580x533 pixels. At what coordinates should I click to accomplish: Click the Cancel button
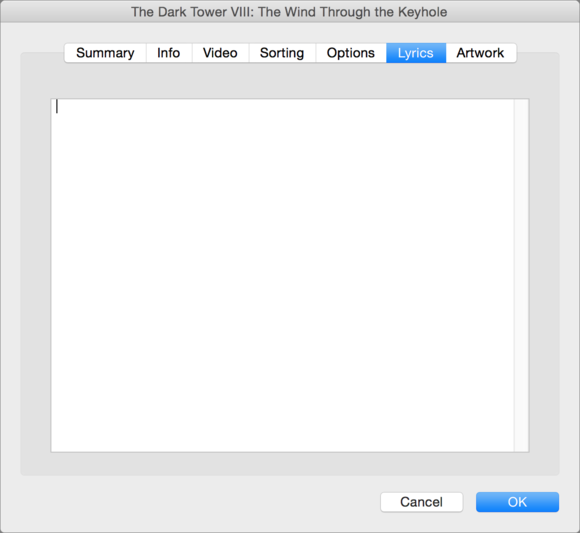(x=421, y=502)
